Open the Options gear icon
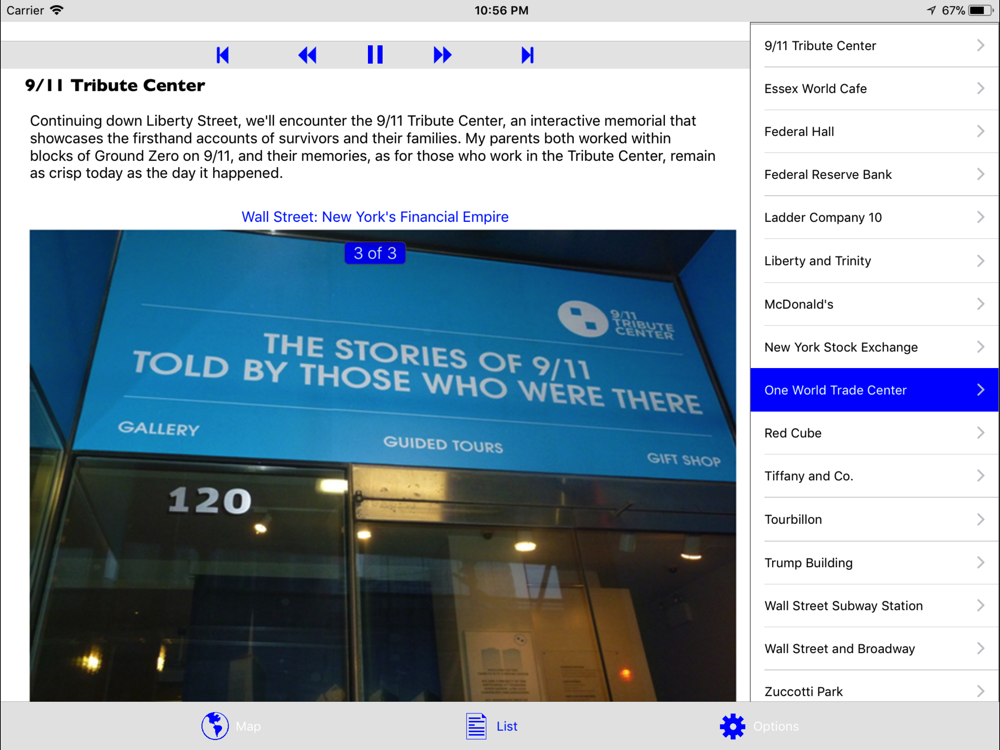This screenshot has width=1000, height=750. (x=732, y=726)
